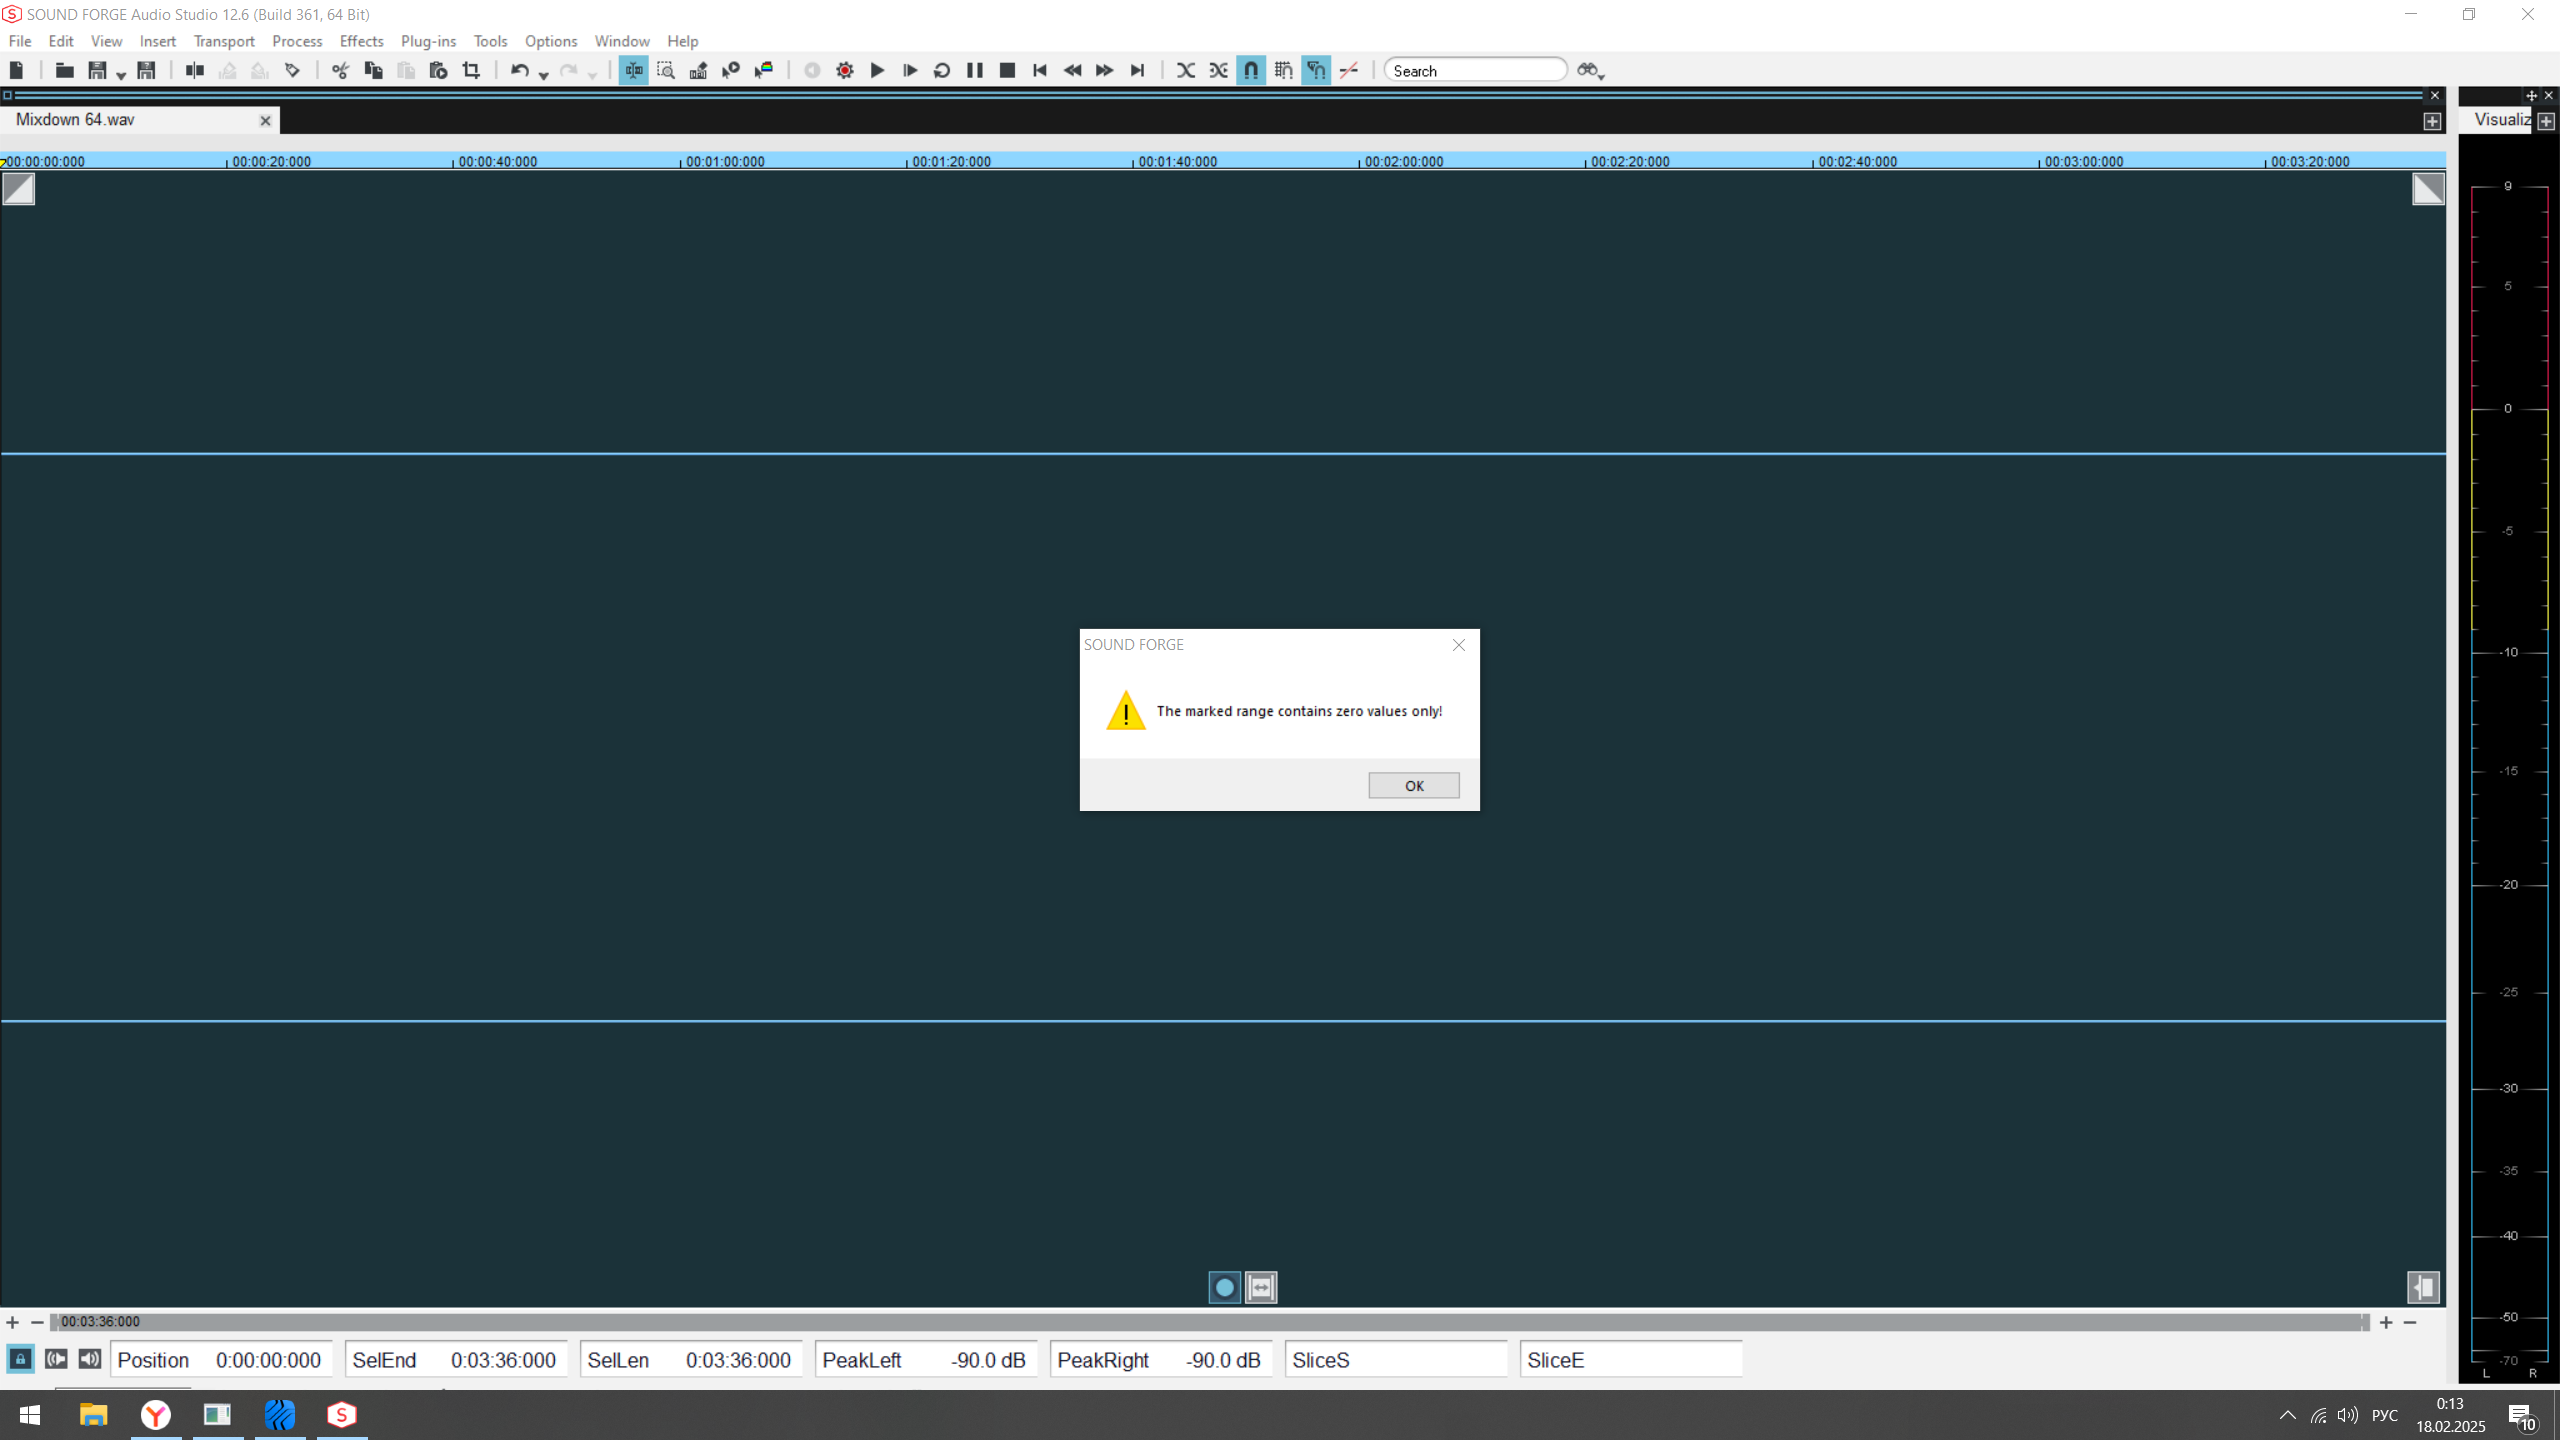Open the save options dropdown arrow

point(121,75)
